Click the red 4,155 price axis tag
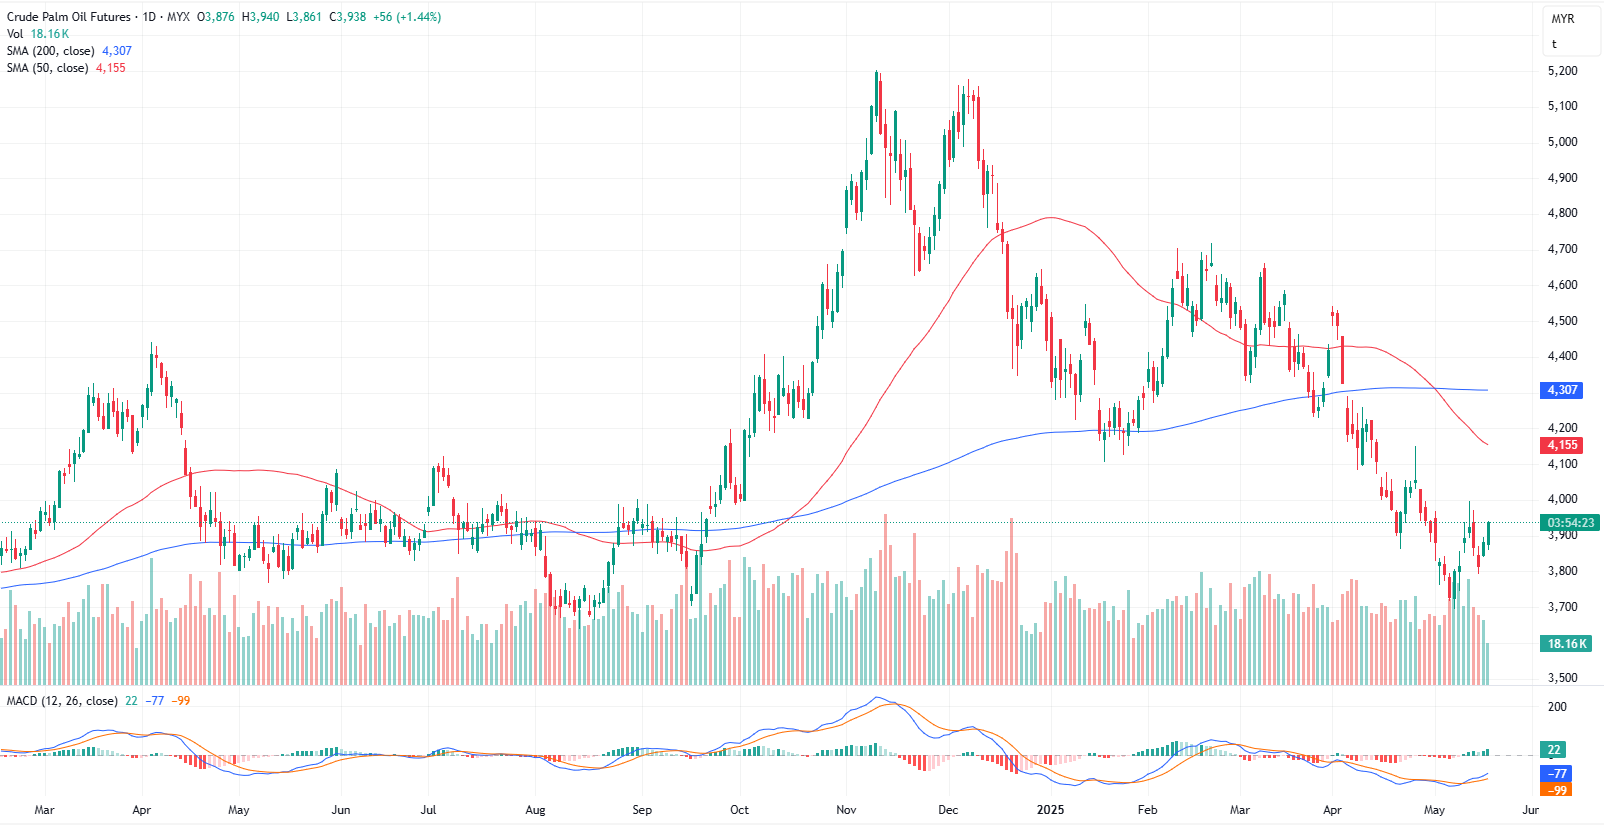The height and width of the screenshot is (829, 1604). (x=1562, y=445)
